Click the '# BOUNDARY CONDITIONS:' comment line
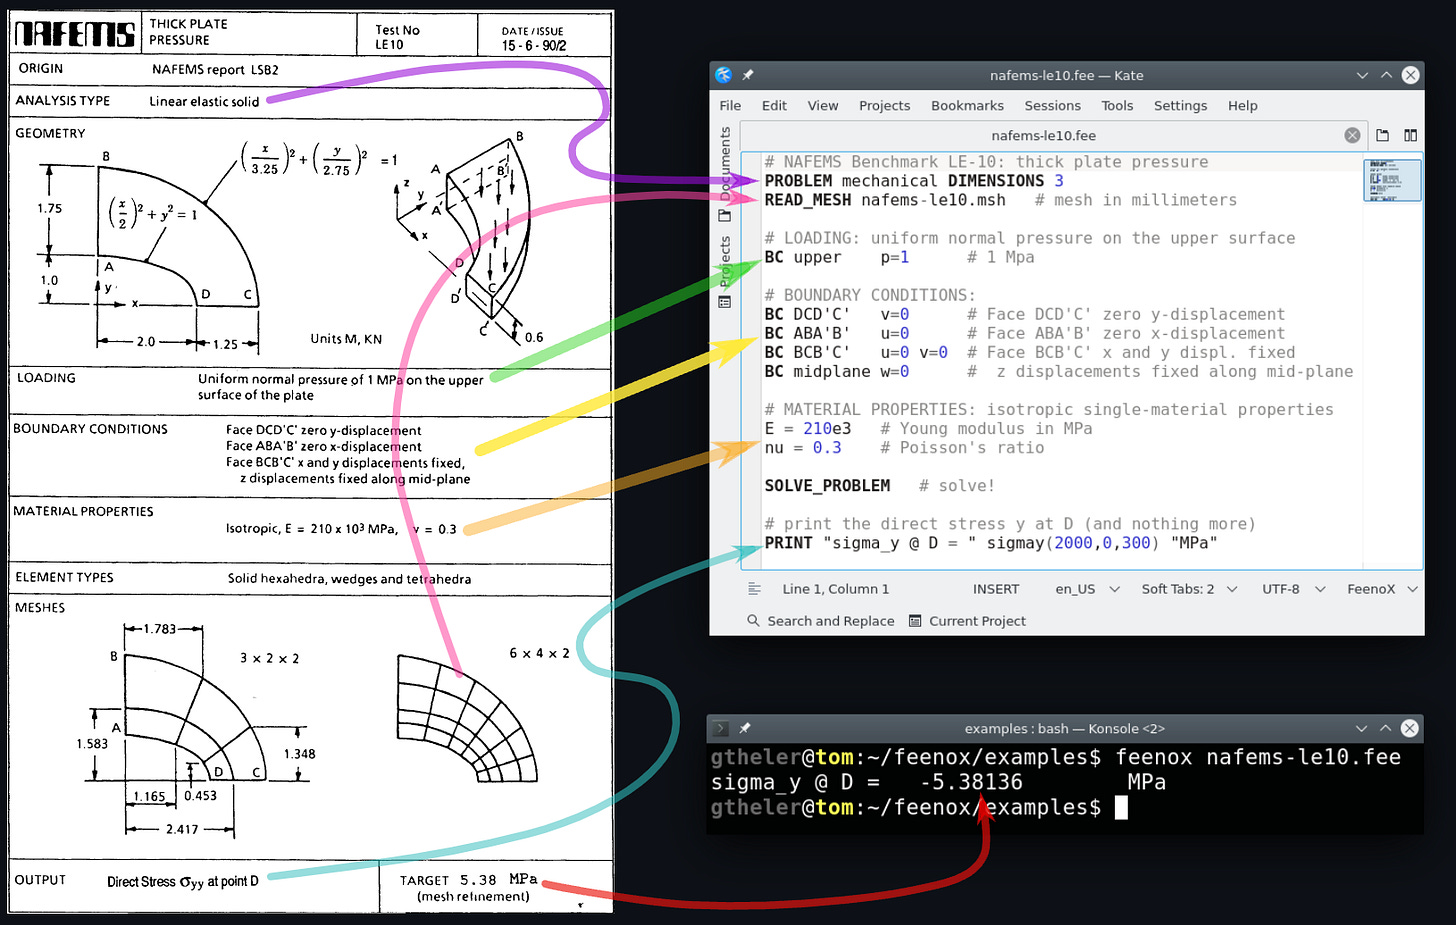This screenshot has height=925, width=1456. 870,295
